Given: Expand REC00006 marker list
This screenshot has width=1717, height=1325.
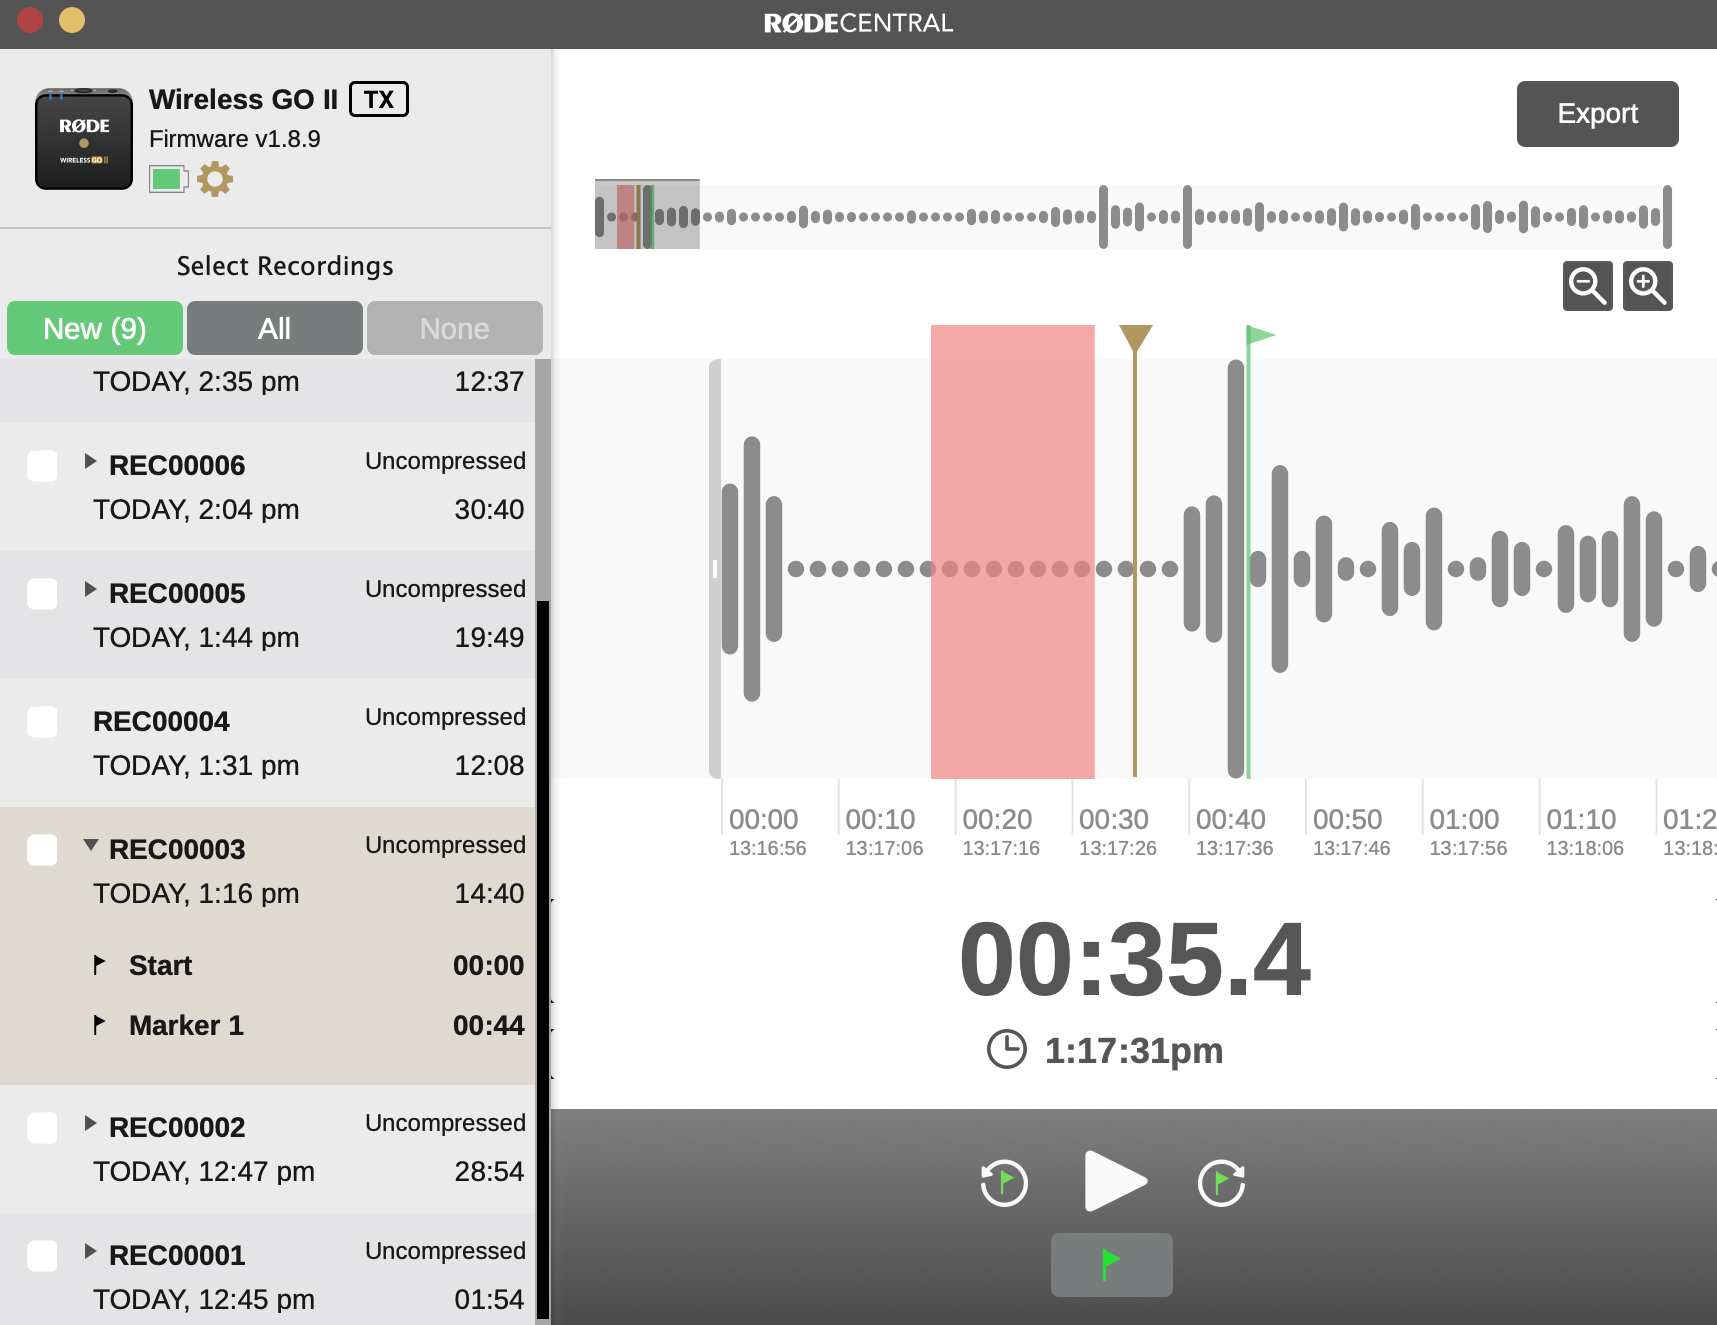Looking at the screenshot, I should click(x=90, y=461).
